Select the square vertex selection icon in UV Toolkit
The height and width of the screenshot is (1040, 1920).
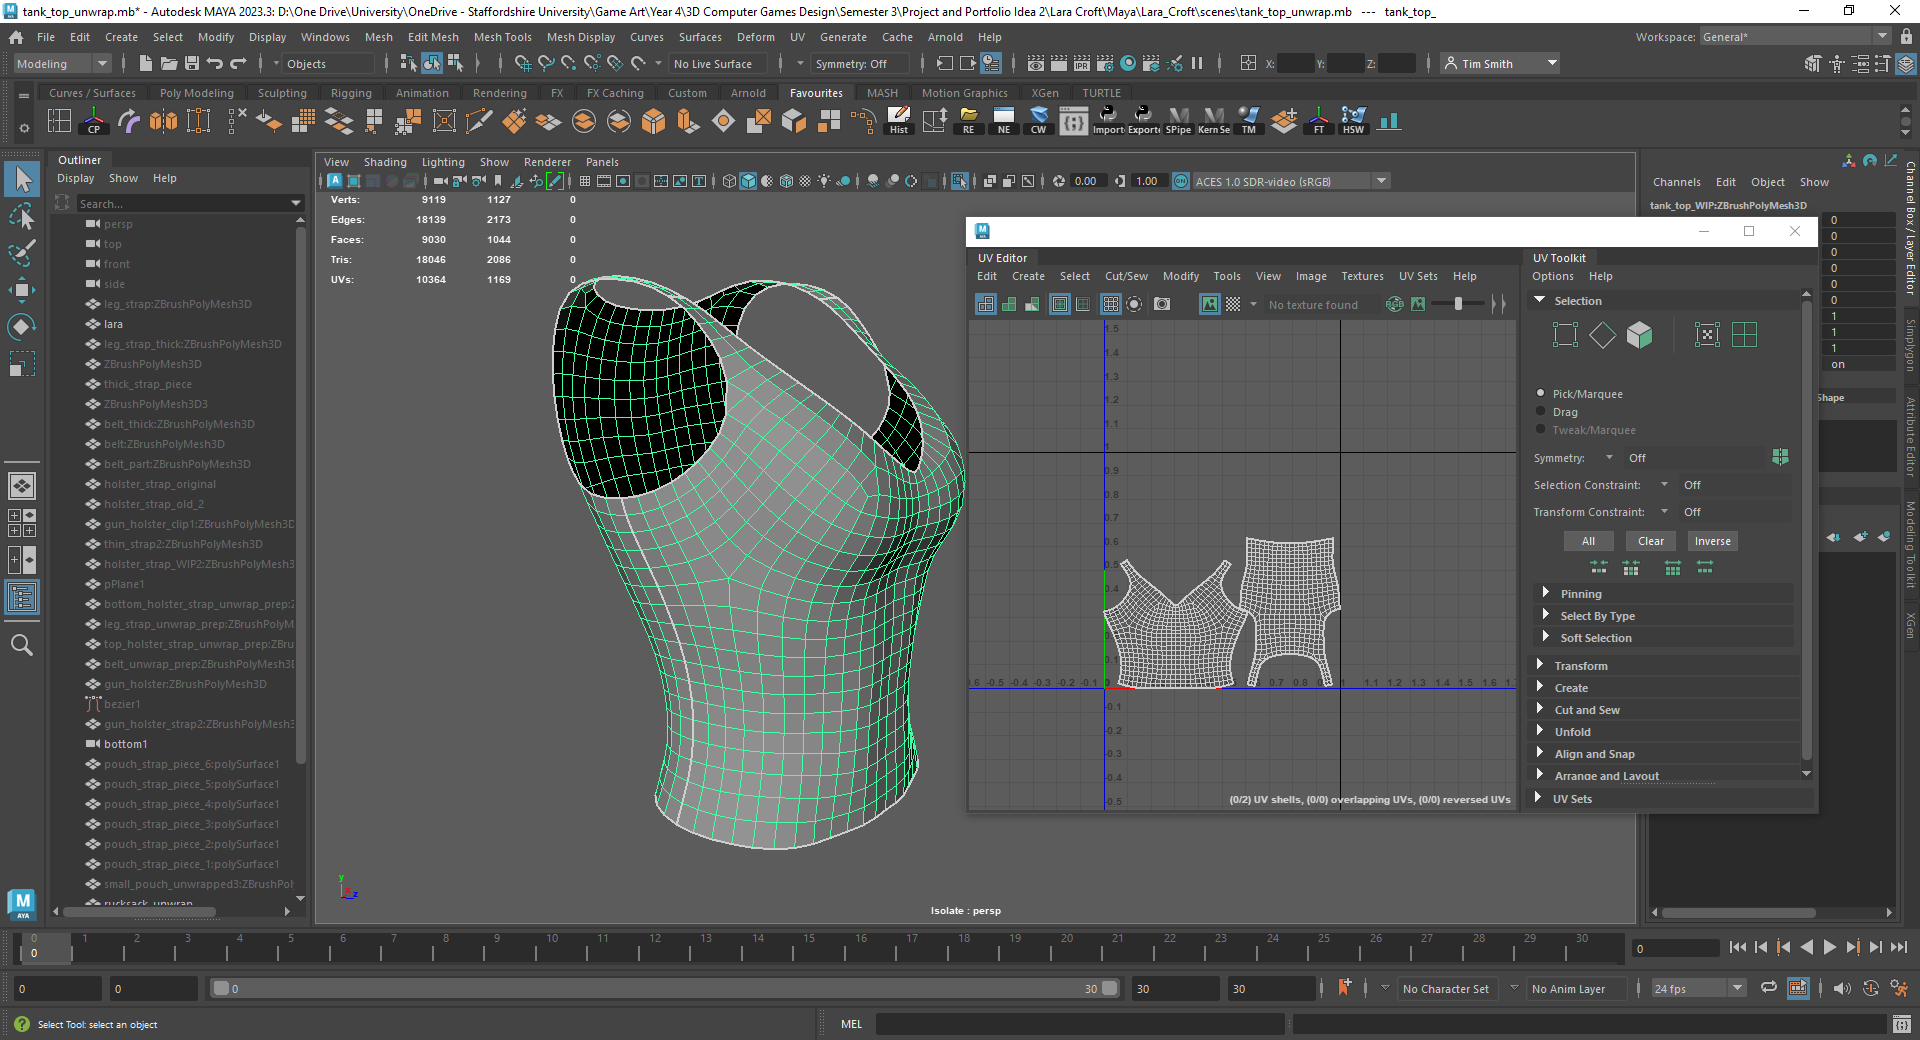(1566, 335)
